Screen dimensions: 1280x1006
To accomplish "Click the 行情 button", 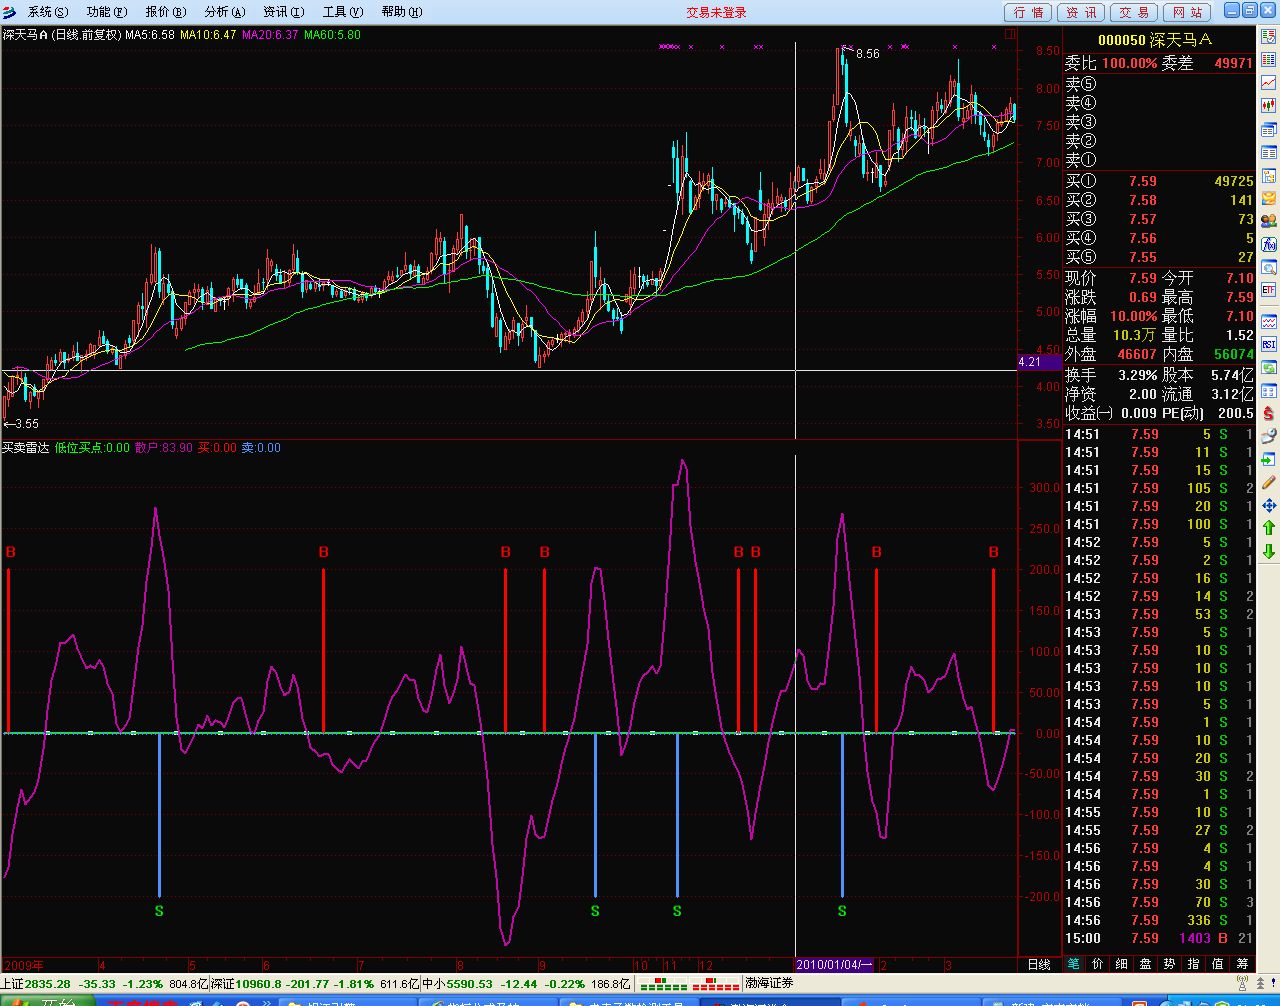I will (x=1027, y=12).
